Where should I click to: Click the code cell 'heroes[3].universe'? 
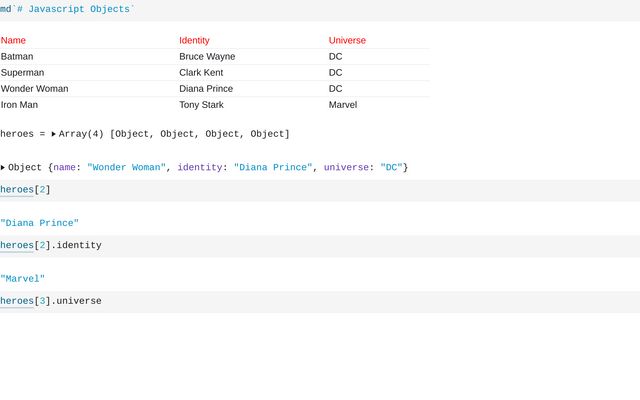320,302
